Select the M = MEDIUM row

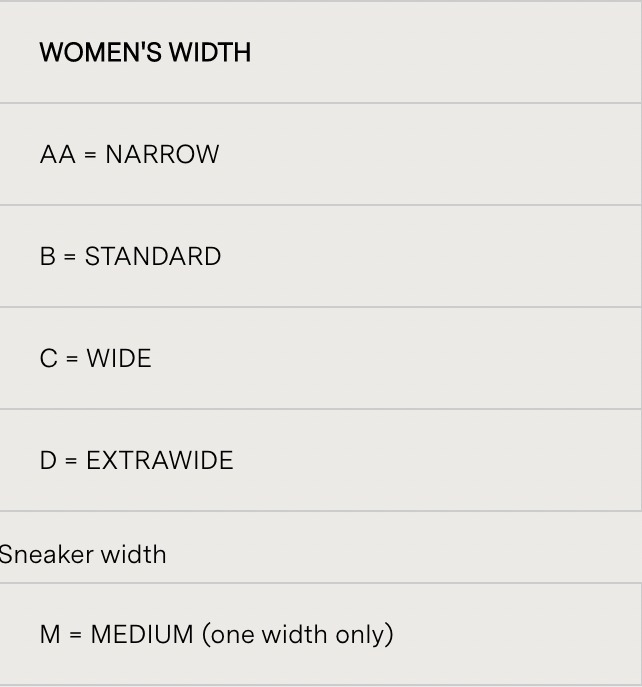click(x=320, y=634)
